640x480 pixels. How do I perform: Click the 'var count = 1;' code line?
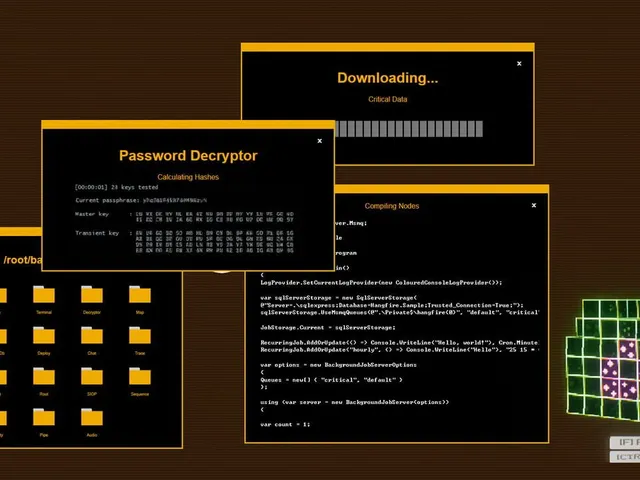(x=285, y=424)
